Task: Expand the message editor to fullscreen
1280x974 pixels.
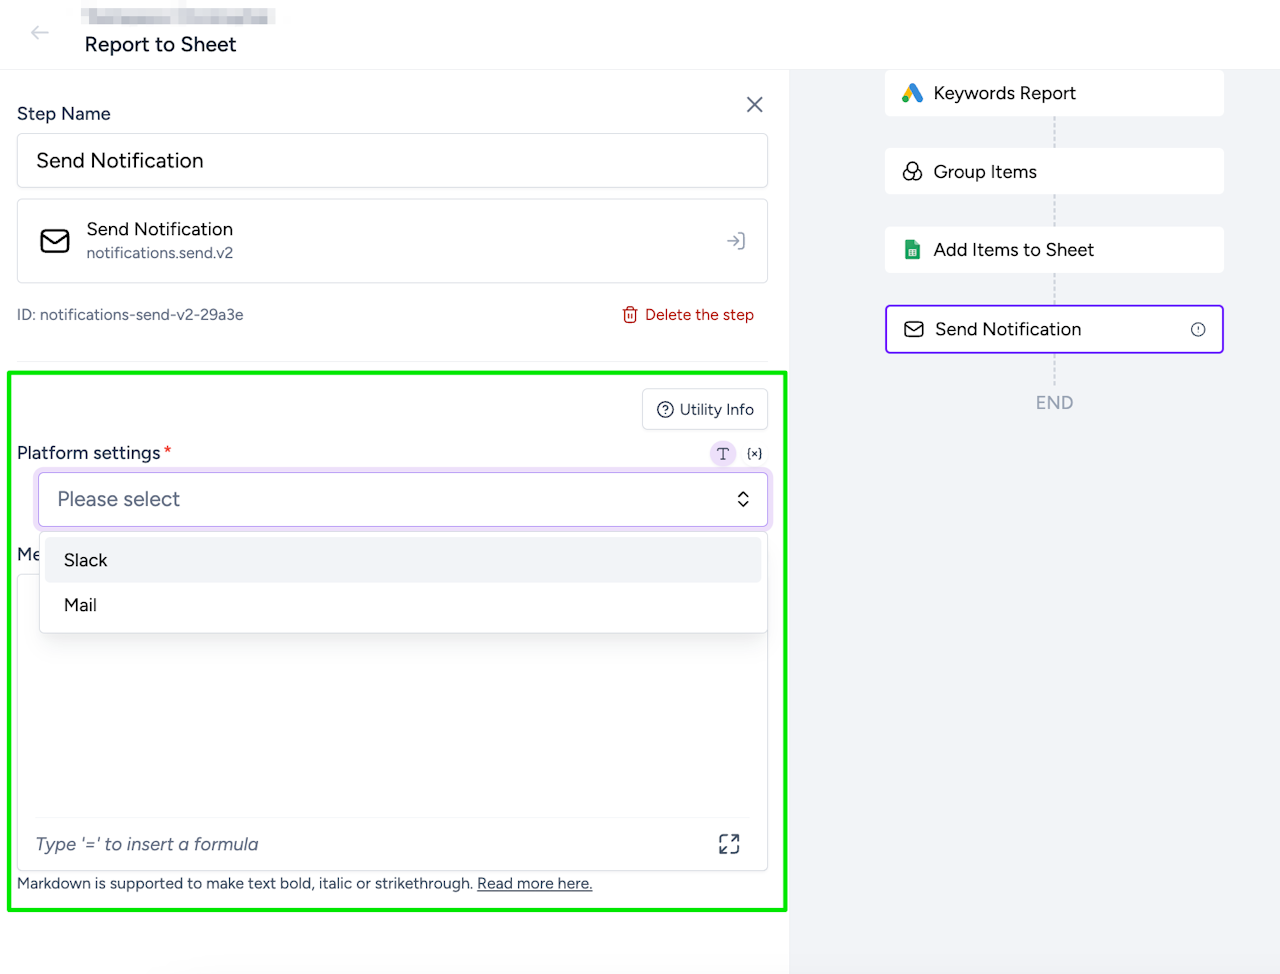Action: click(729, 844)
